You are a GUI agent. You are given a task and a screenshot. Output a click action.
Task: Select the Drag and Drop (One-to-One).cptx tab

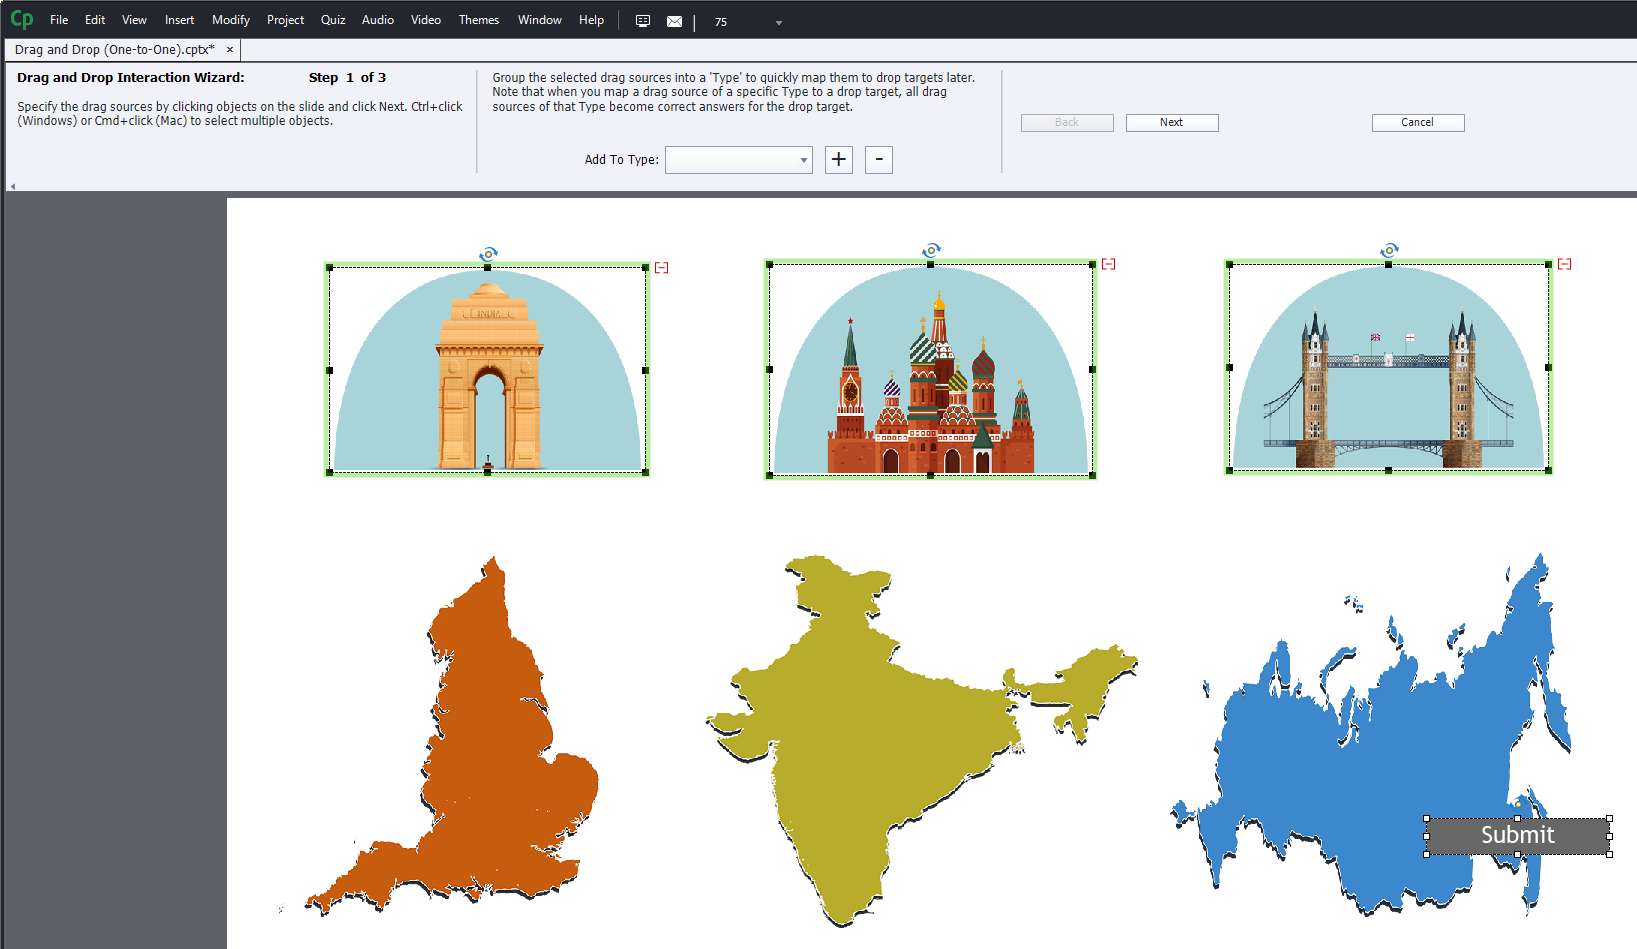[112, 48]
